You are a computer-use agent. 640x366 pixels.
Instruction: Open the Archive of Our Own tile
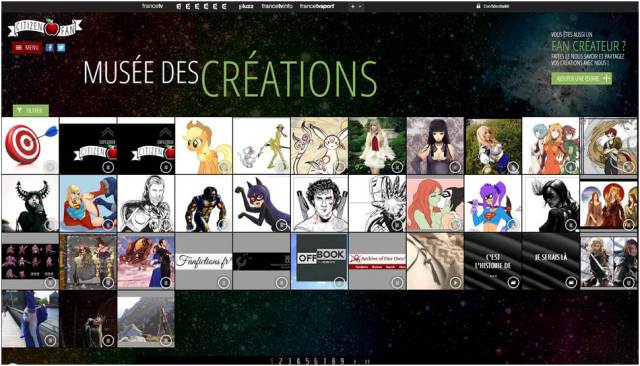click(378, 262)
